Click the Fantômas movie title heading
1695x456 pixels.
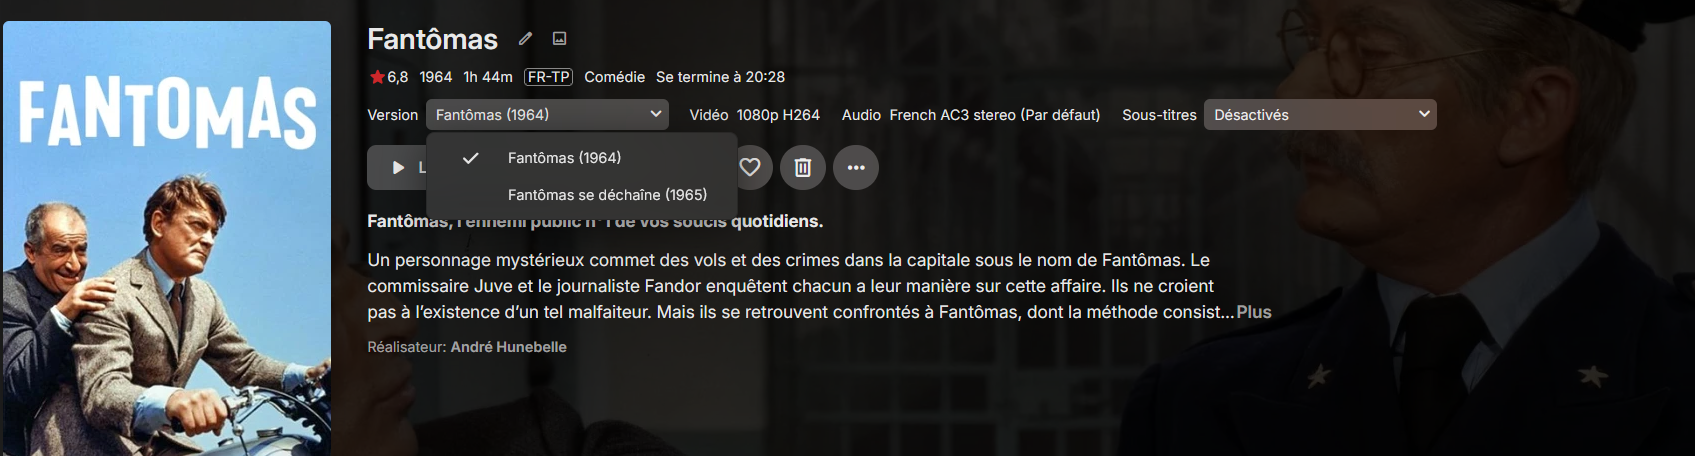[432, 39]
